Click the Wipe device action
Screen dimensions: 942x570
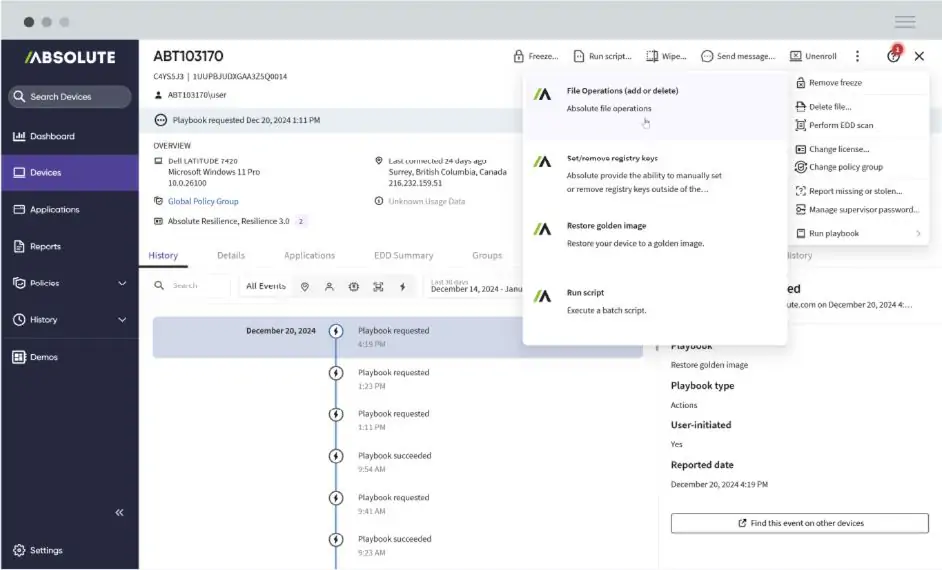(666, 56)
